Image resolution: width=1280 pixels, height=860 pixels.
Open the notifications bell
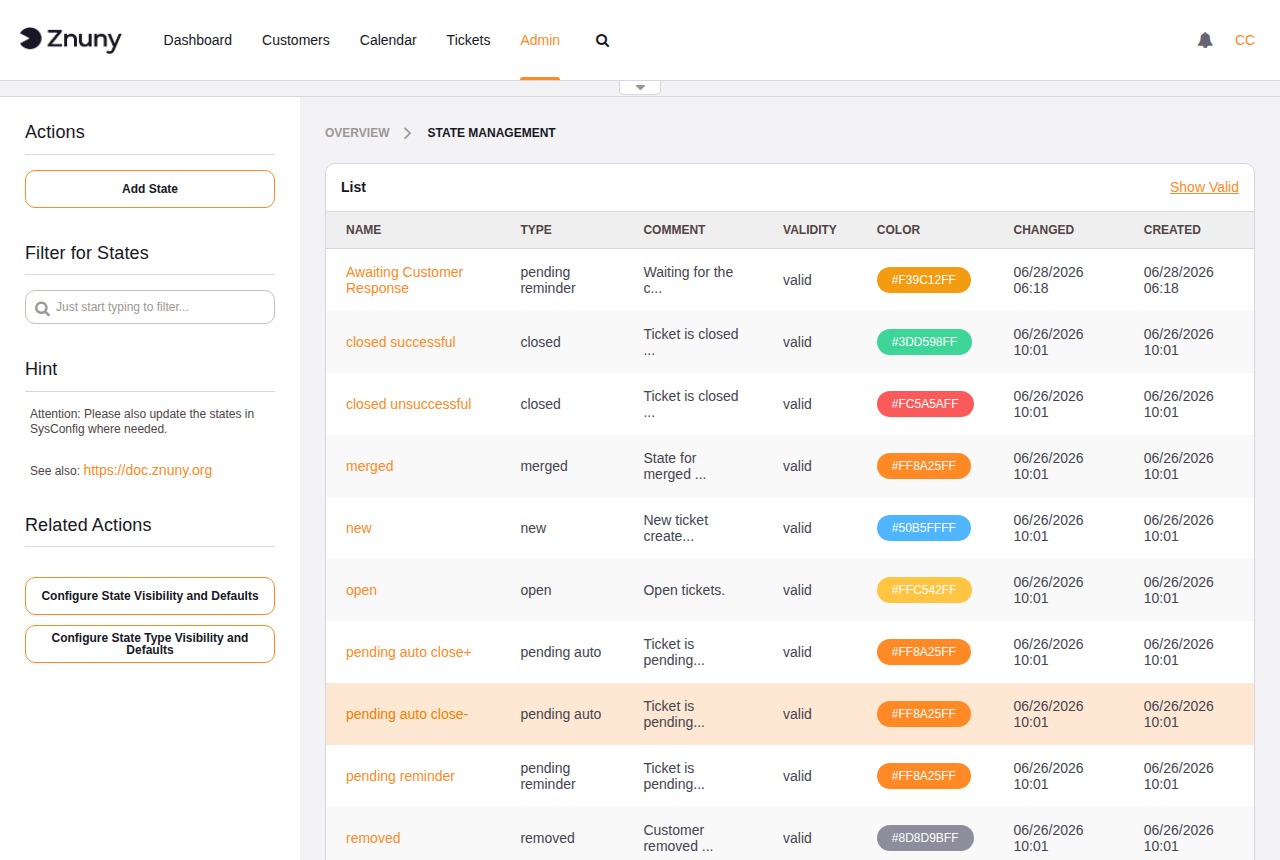point(1205,40)
